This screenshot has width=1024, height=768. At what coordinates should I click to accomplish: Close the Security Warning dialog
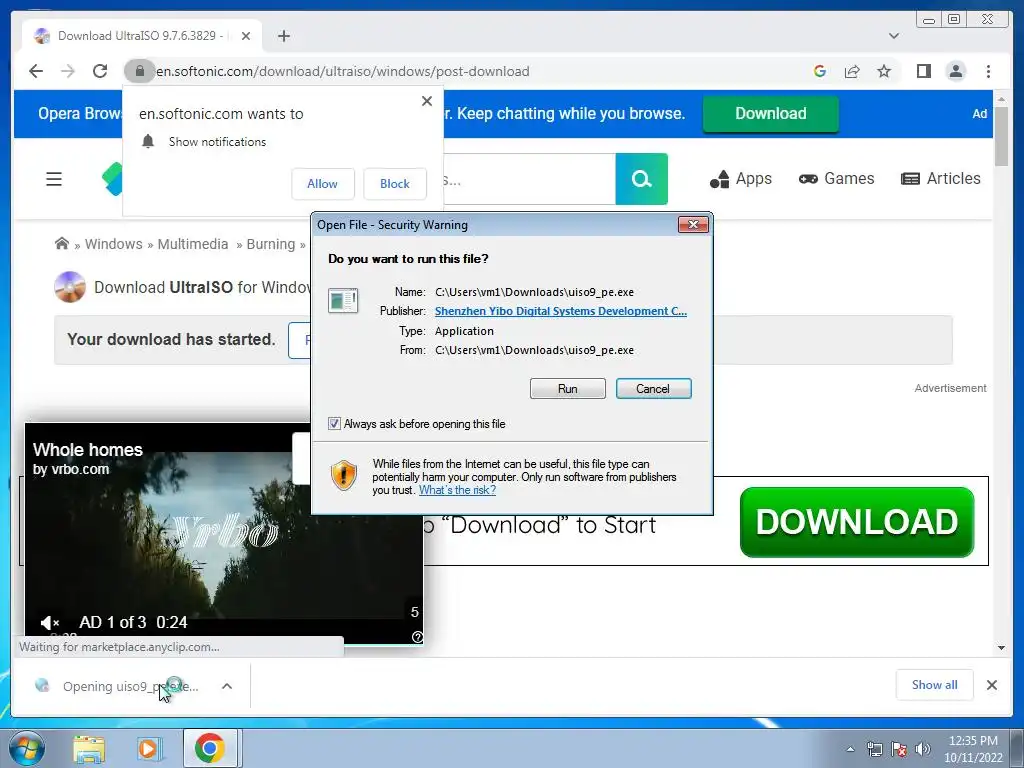(693, 225)
